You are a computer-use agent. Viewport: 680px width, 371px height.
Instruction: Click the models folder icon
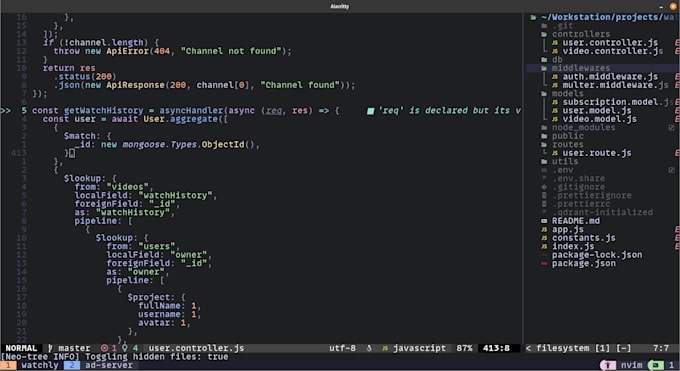click(544, 94)
